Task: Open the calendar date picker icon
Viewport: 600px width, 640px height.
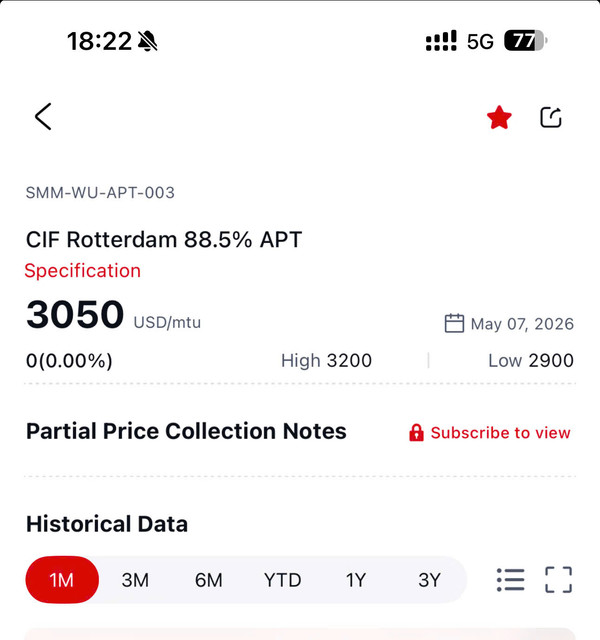Action: (x=454, y=324)
